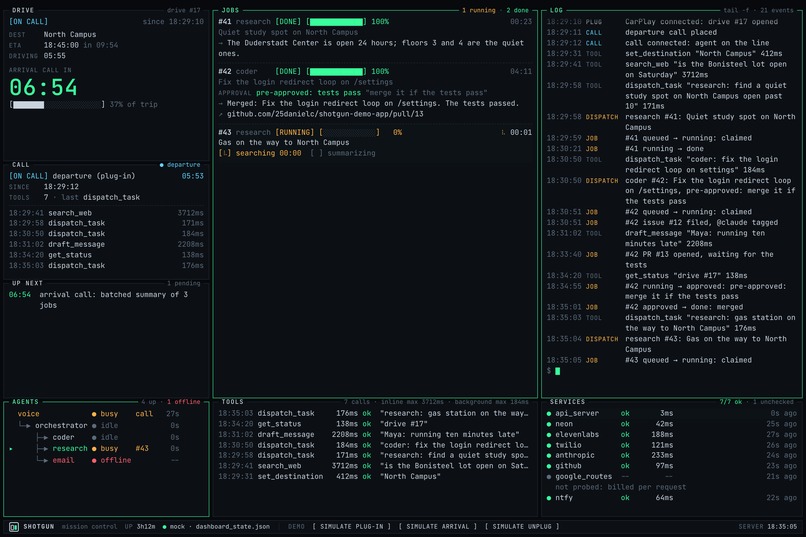Viewport: 806px width, 537px height.
Task: Click the external link arrow before the GitHub URL
Action: 221,114
